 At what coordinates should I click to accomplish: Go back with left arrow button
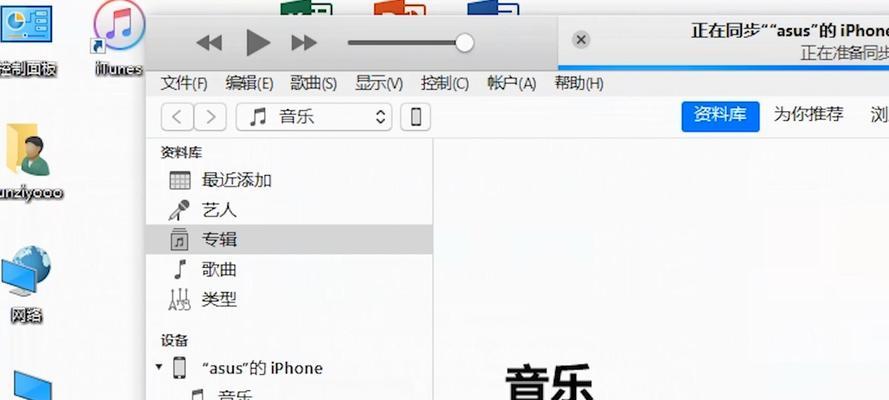pyautogui.click(x=177, y=117)
